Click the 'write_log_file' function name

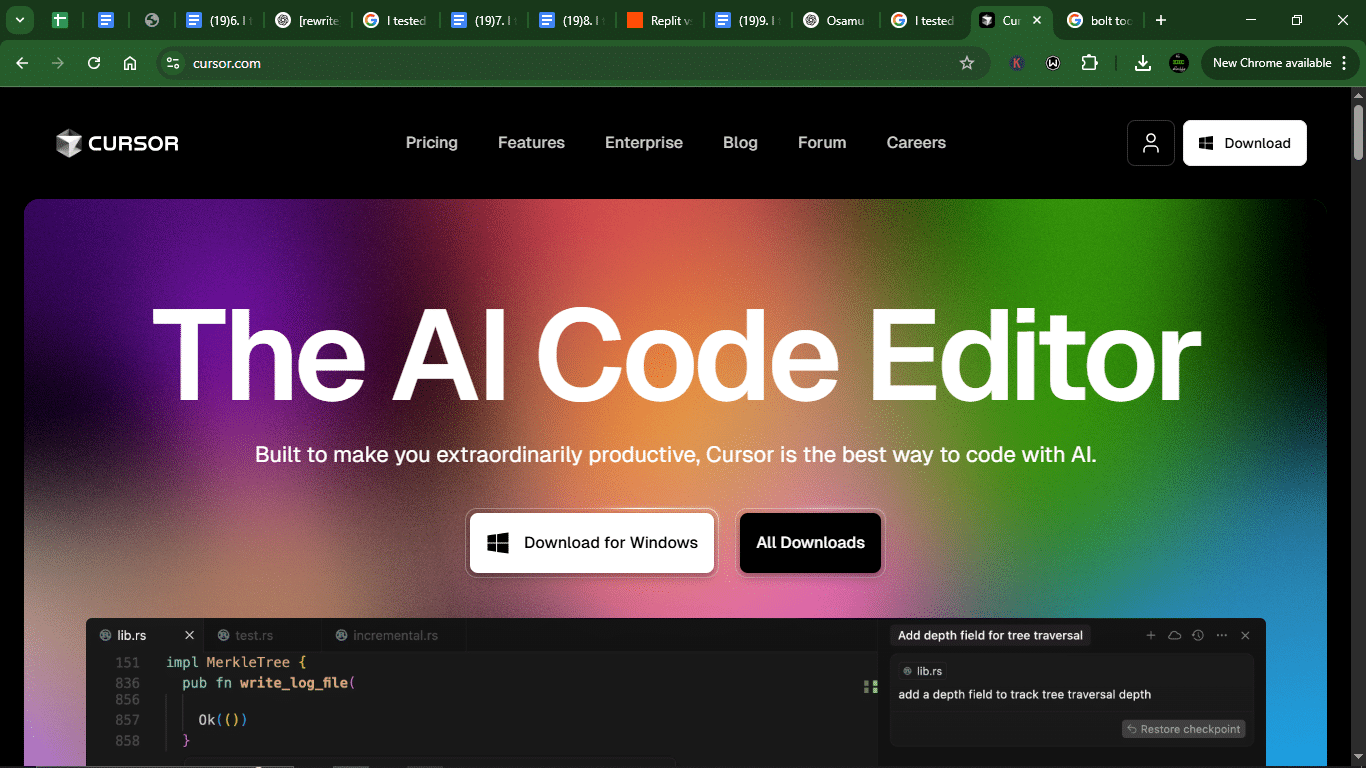(293, 683)
